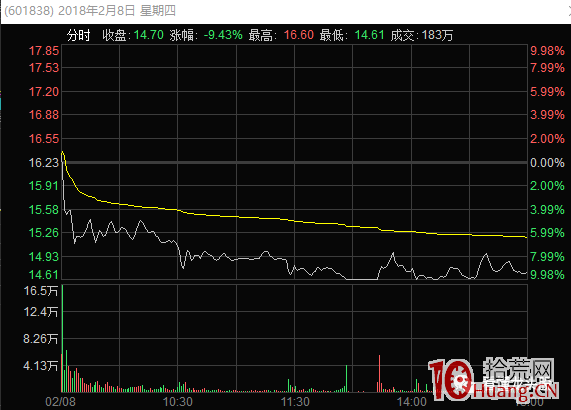
Task: Click the 最高 label in header
Action: [261, 35]
